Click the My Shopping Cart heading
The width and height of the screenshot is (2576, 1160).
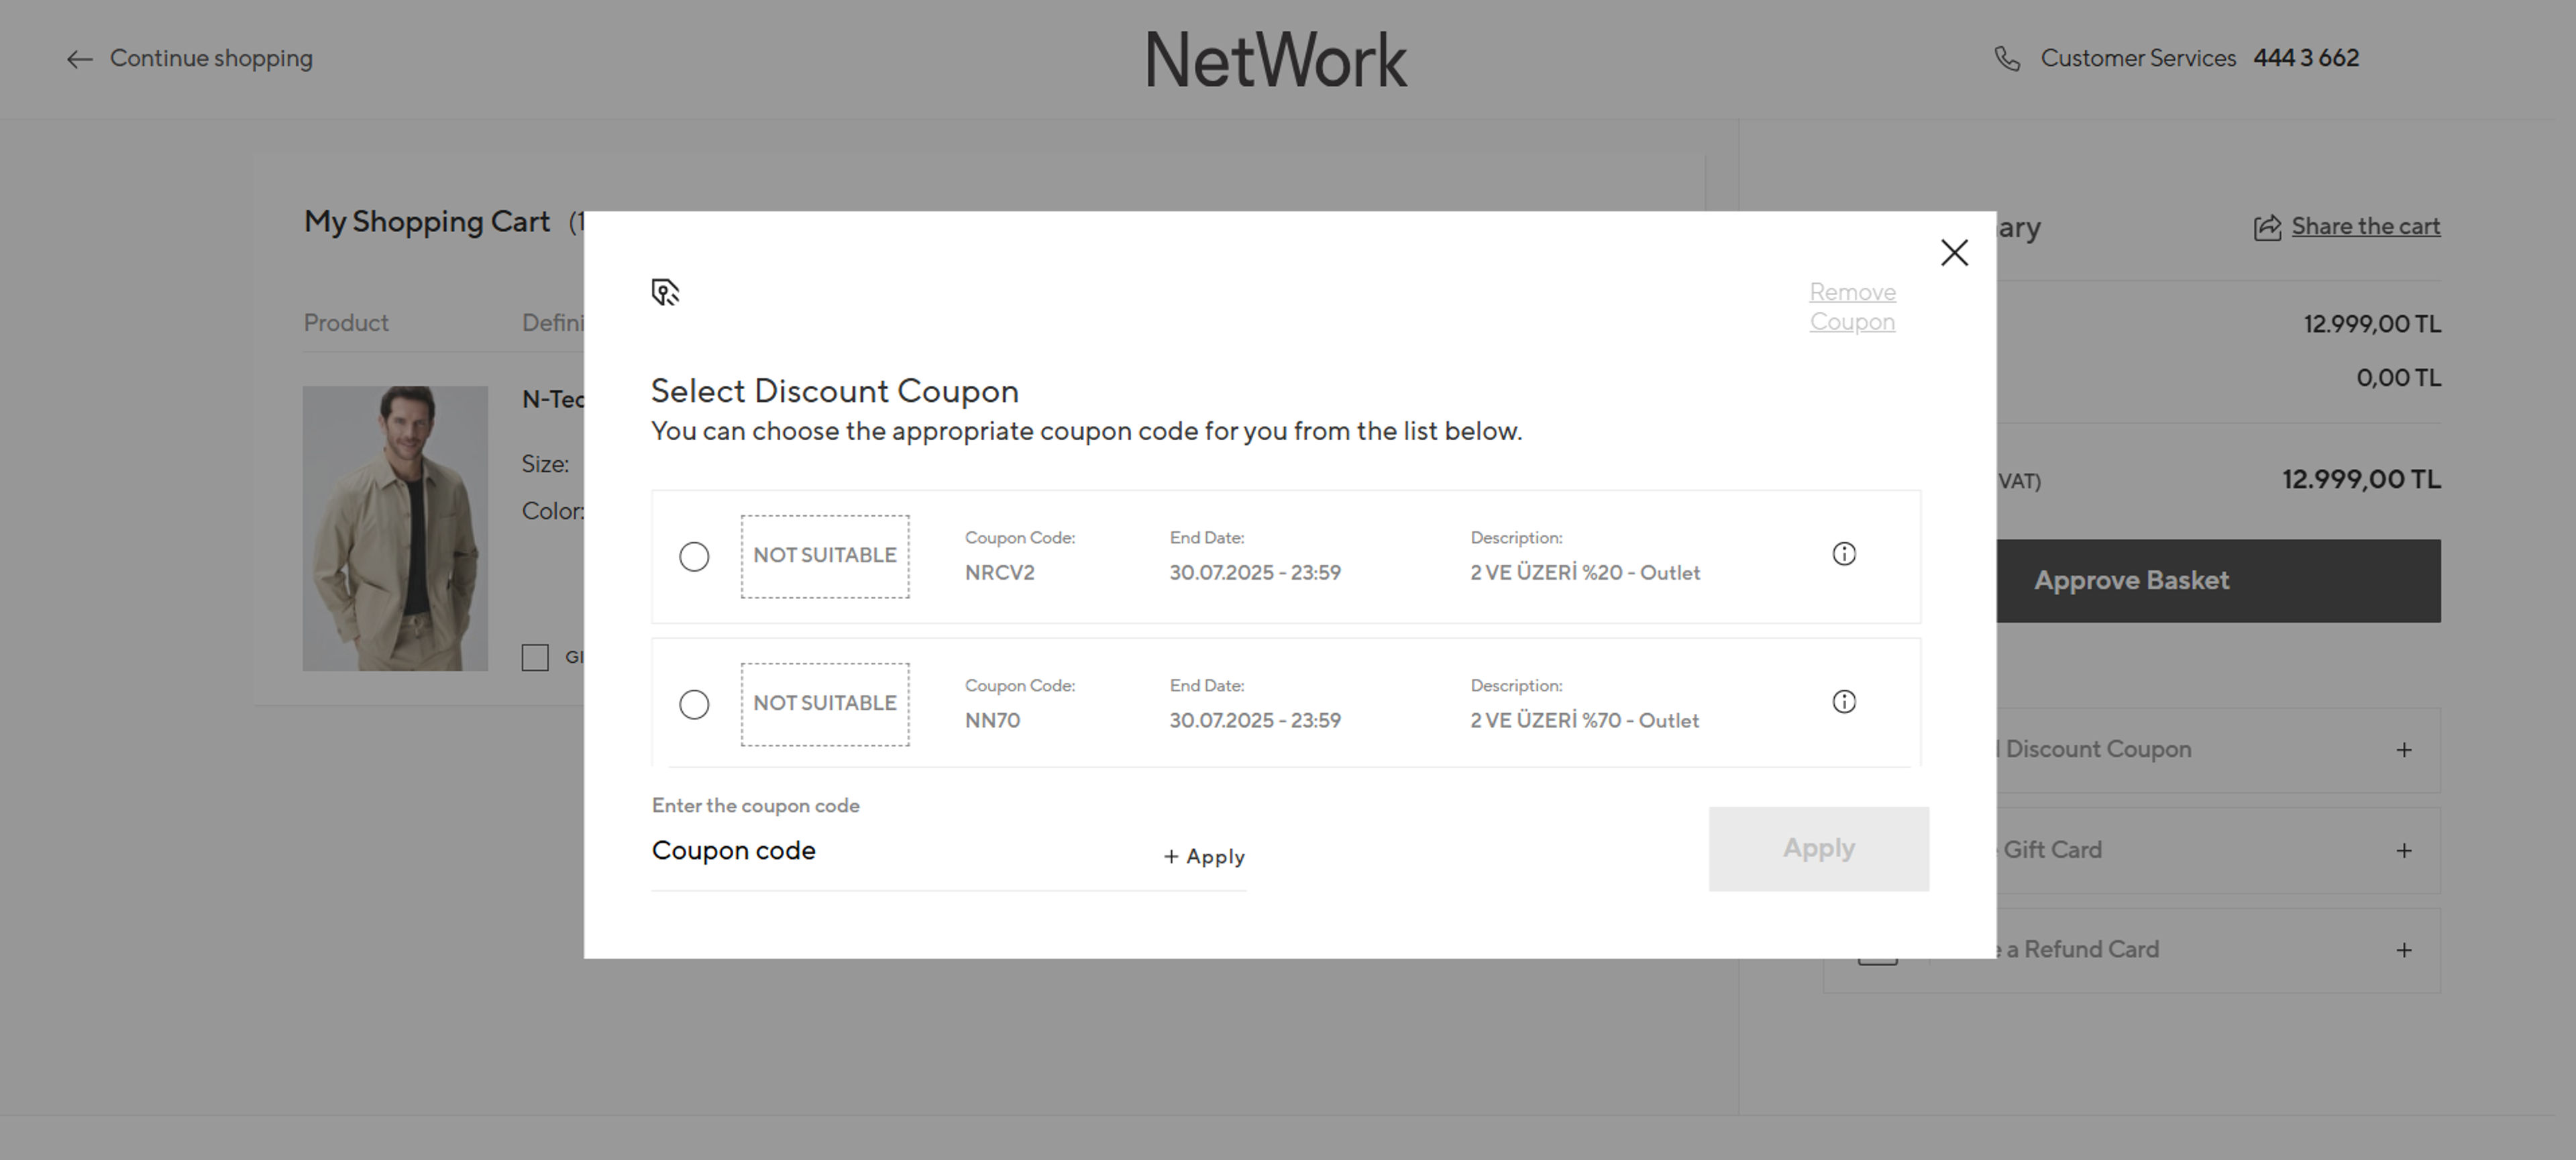pos(427,221)
